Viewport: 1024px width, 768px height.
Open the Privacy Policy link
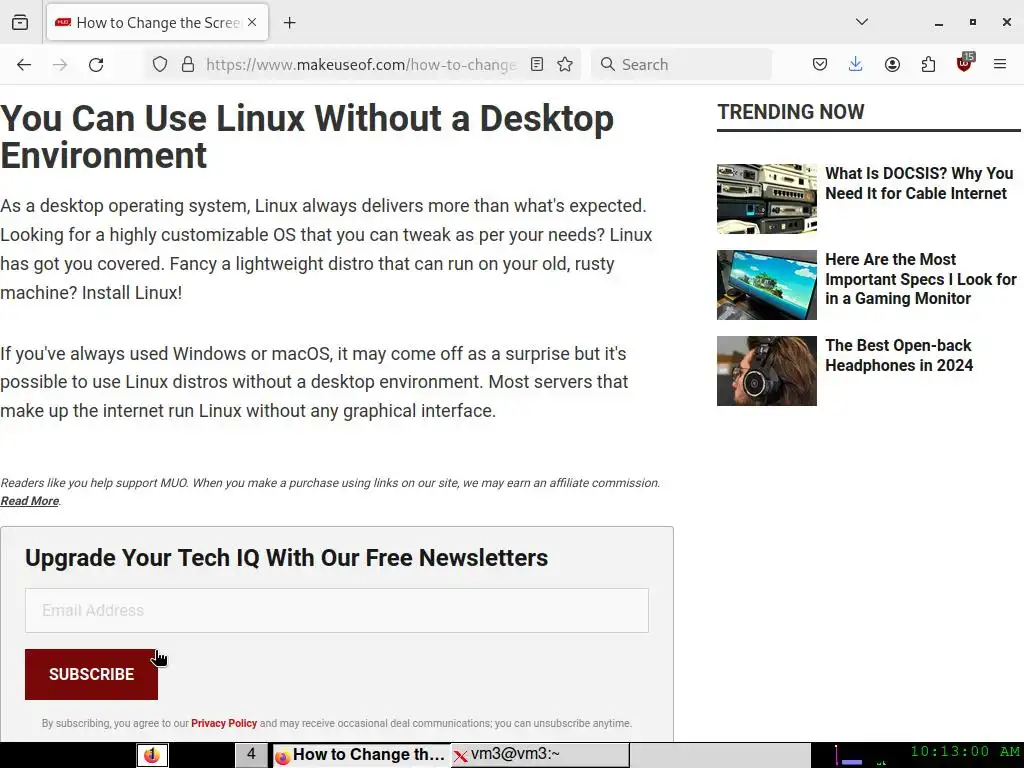(224, 723)
